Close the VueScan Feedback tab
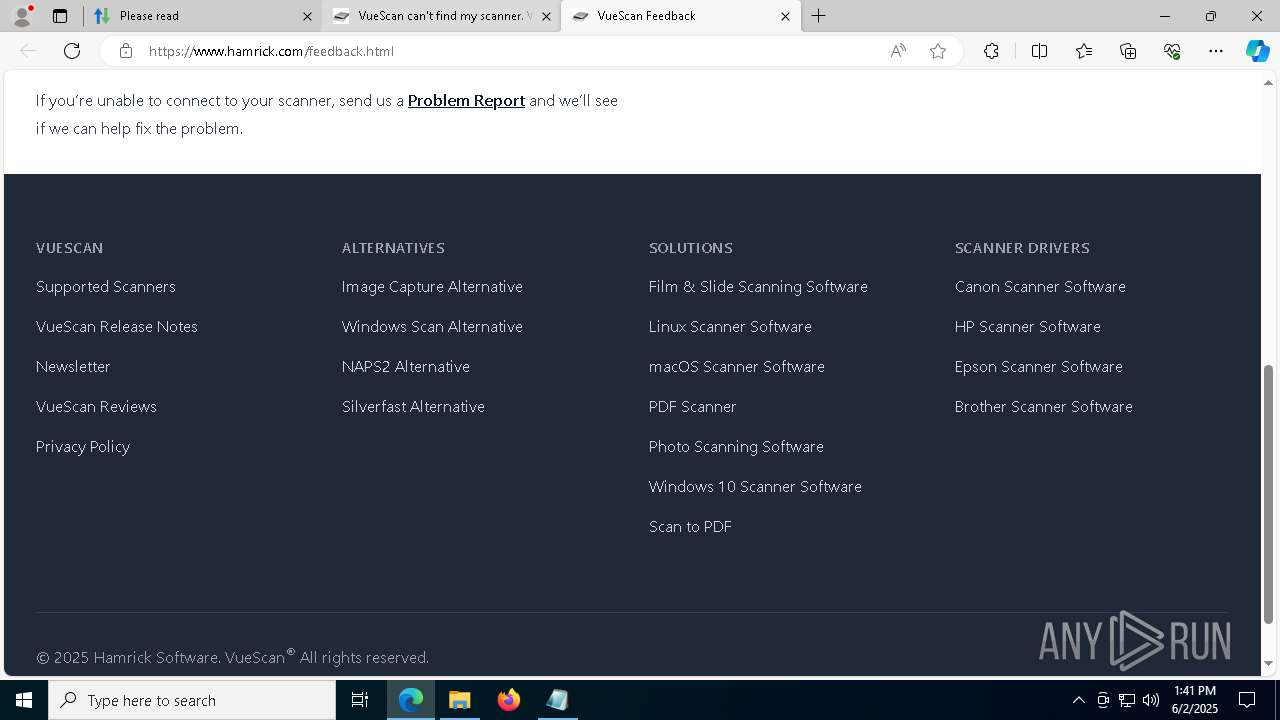The height and width of the screenshot is (720, 1280). tap(785, 16)
